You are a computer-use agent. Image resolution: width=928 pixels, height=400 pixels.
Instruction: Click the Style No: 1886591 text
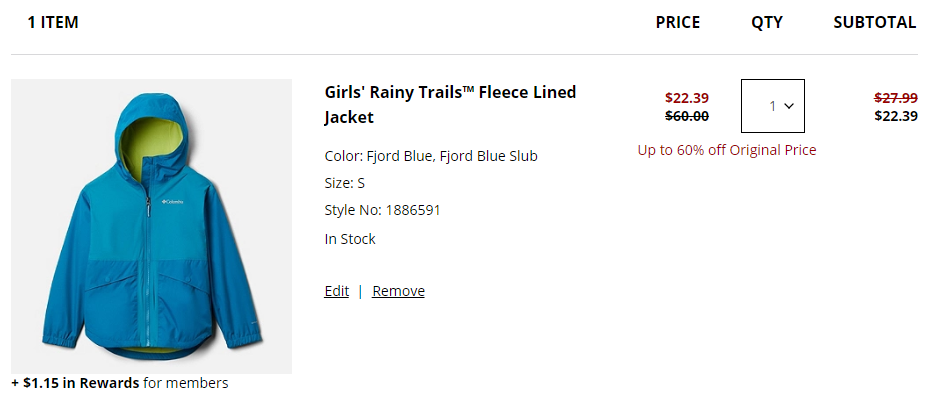click(382, 210)
